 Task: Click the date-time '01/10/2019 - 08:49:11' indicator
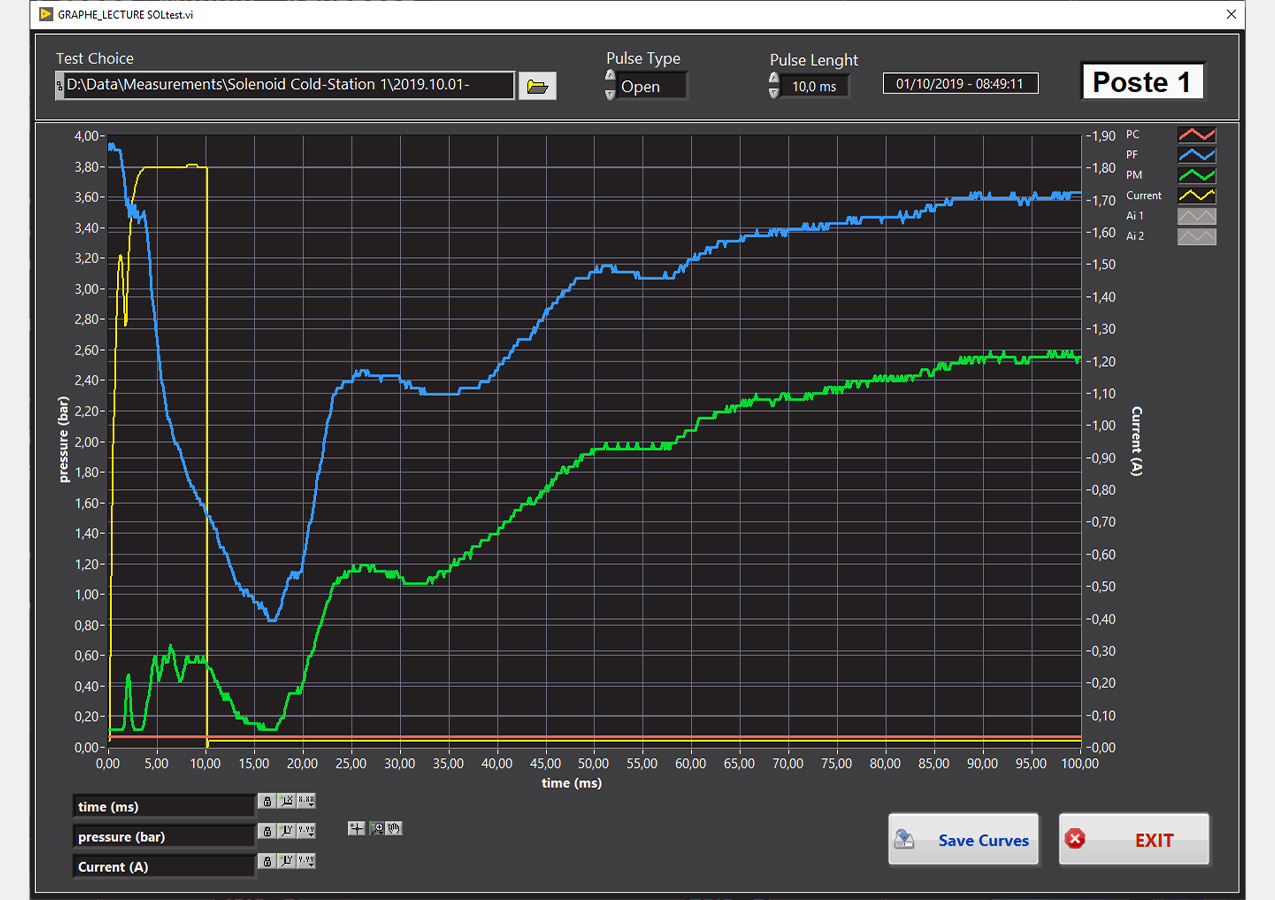point(961,84)
